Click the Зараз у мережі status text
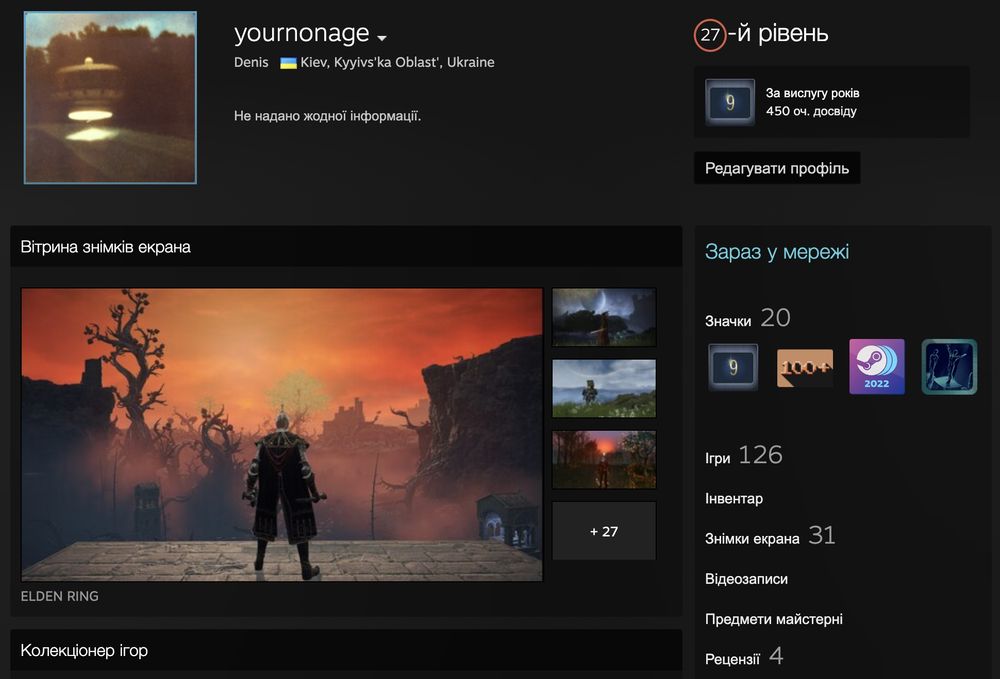The image size is (1000, 679). (777, 252)
